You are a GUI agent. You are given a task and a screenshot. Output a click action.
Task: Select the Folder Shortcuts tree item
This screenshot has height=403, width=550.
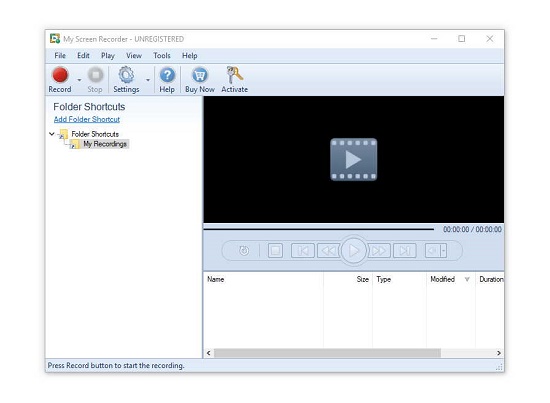(x=95, y=134)
